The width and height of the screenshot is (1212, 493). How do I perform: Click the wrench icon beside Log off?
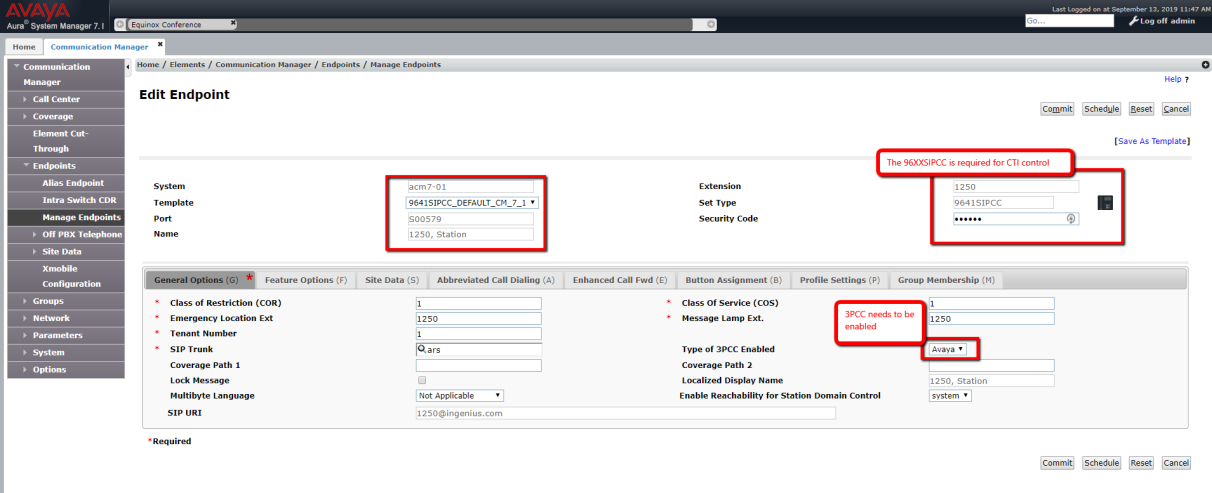[1133, 21]
